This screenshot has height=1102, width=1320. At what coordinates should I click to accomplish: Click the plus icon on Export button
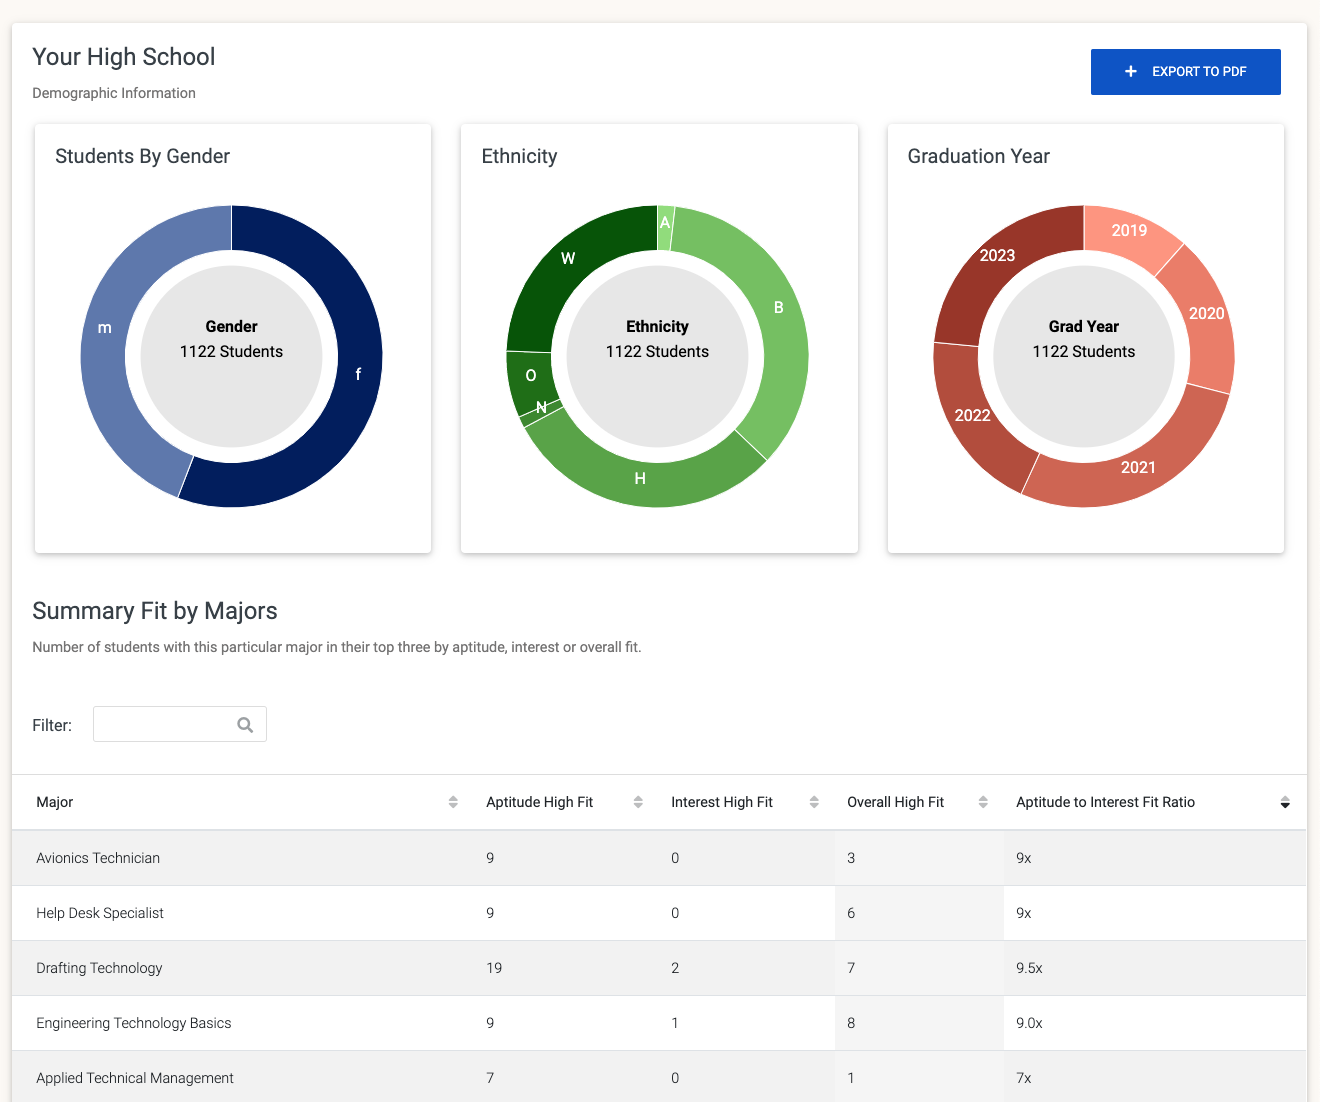1131,72
